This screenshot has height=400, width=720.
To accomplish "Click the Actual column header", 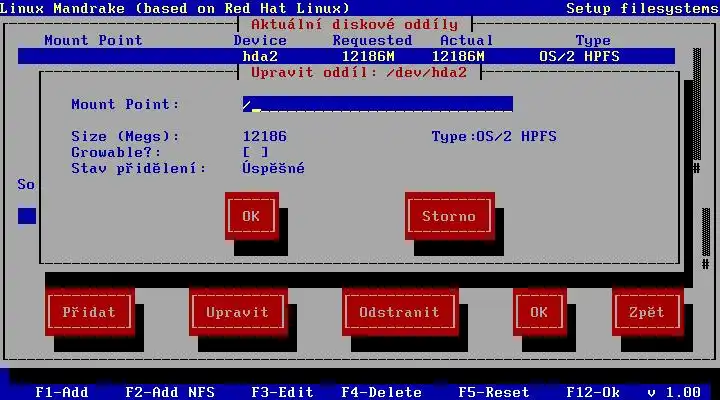I will pos(467,40).
